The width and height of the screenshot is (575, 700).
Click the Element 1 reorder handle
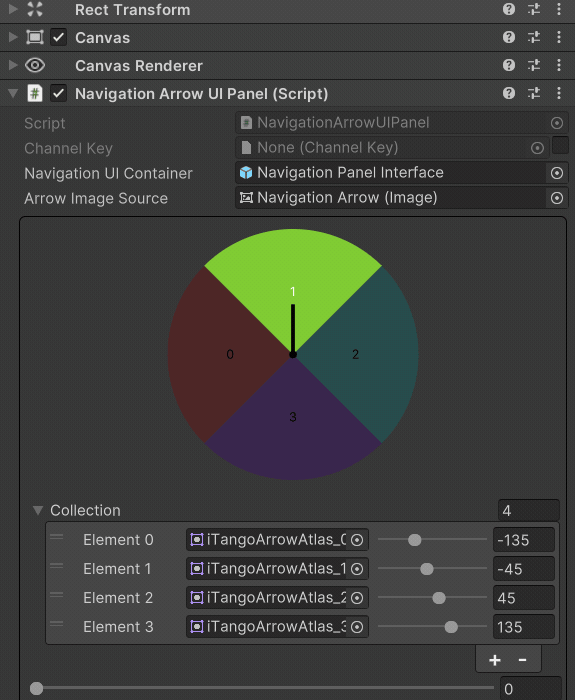coord(56,566)
